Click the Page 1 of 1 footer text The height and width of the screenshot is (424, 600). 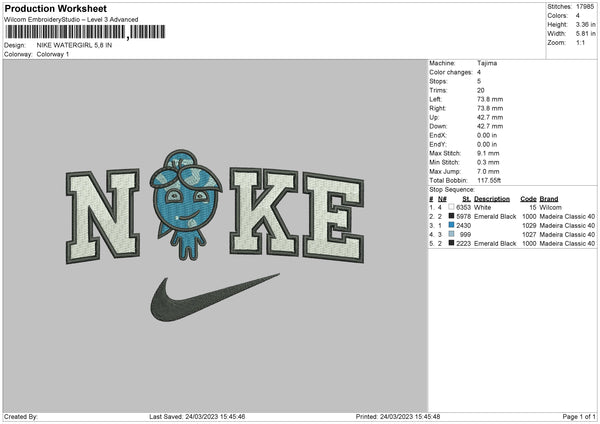[579, 416]
